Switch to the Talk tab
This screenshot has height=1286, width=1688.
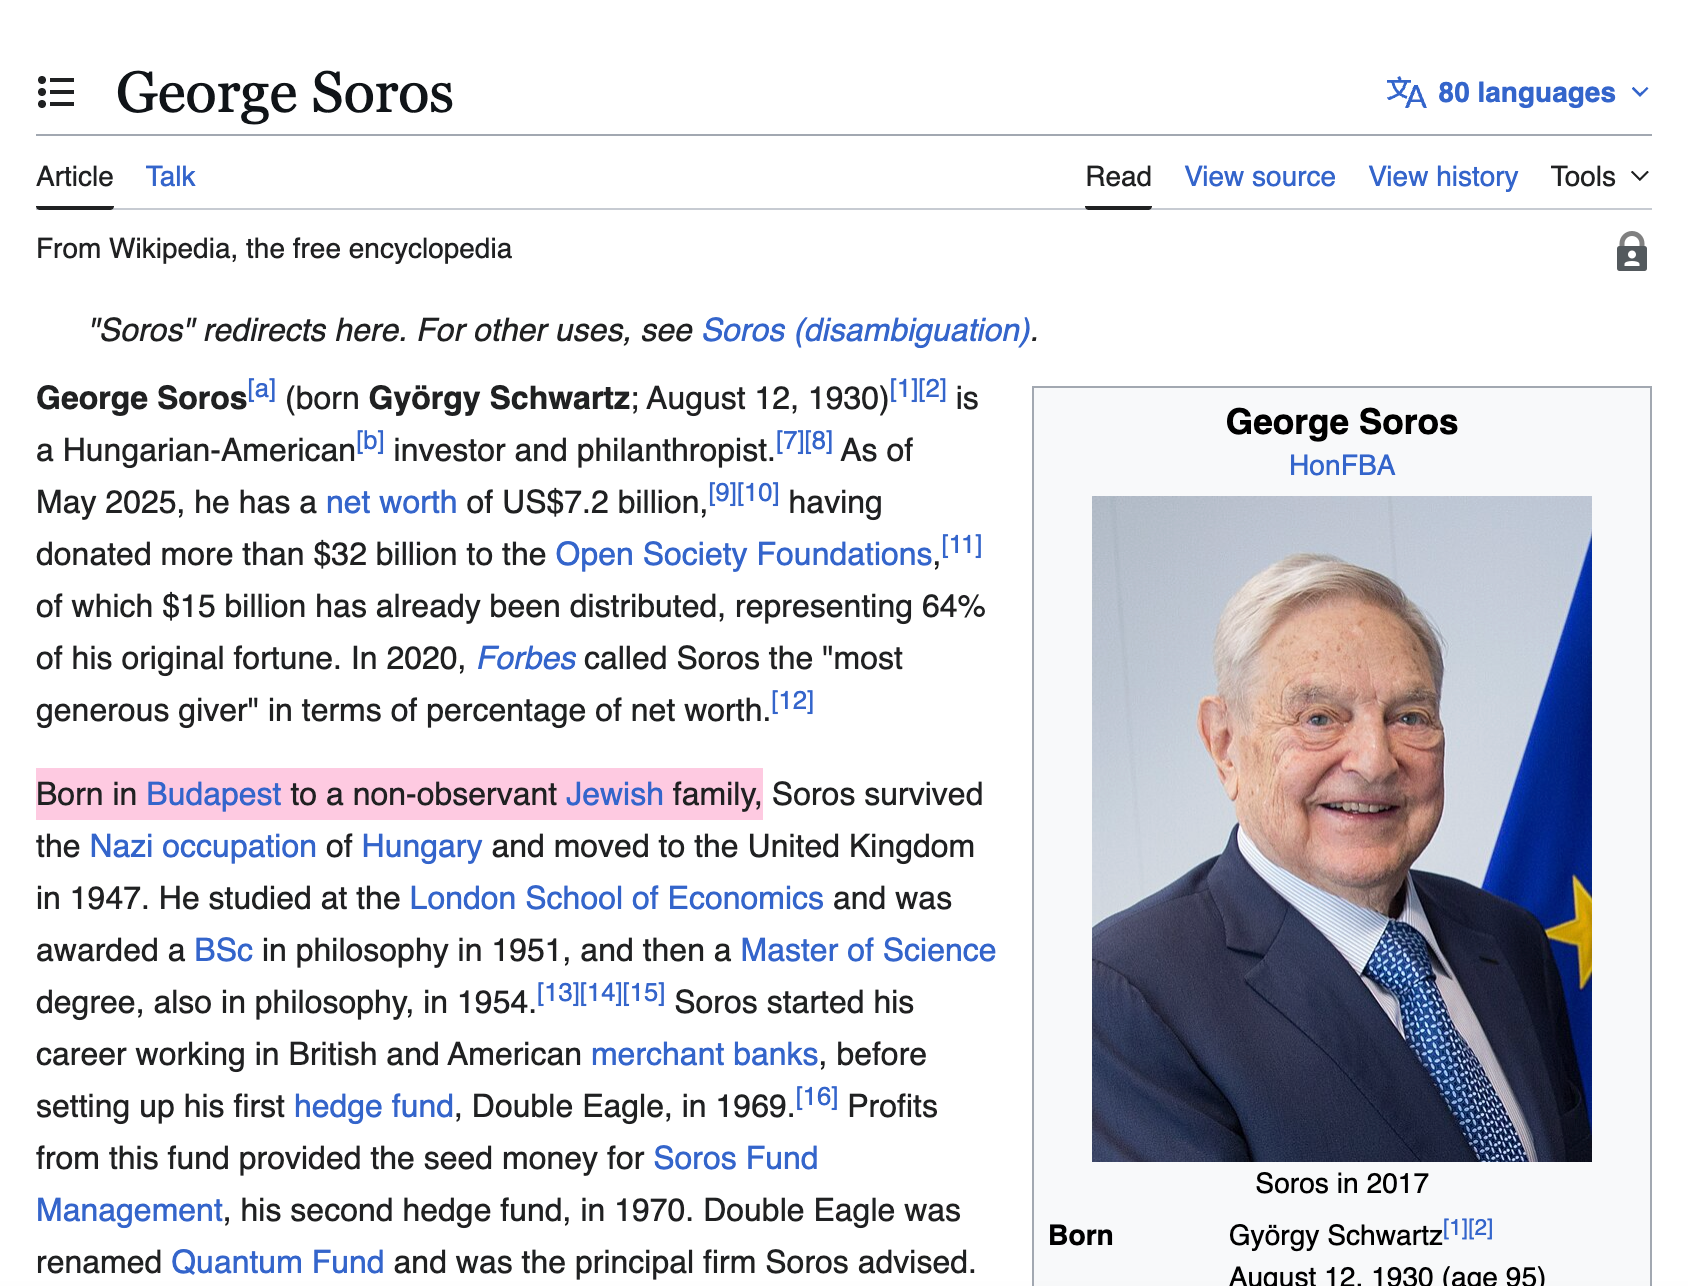click(170, 177)
